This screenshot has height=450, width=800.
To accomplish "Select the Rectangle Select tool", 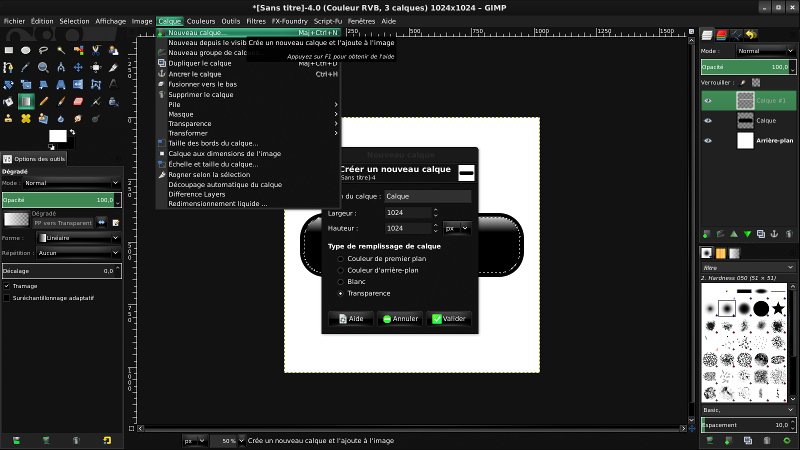I will (x=9, y=50).
